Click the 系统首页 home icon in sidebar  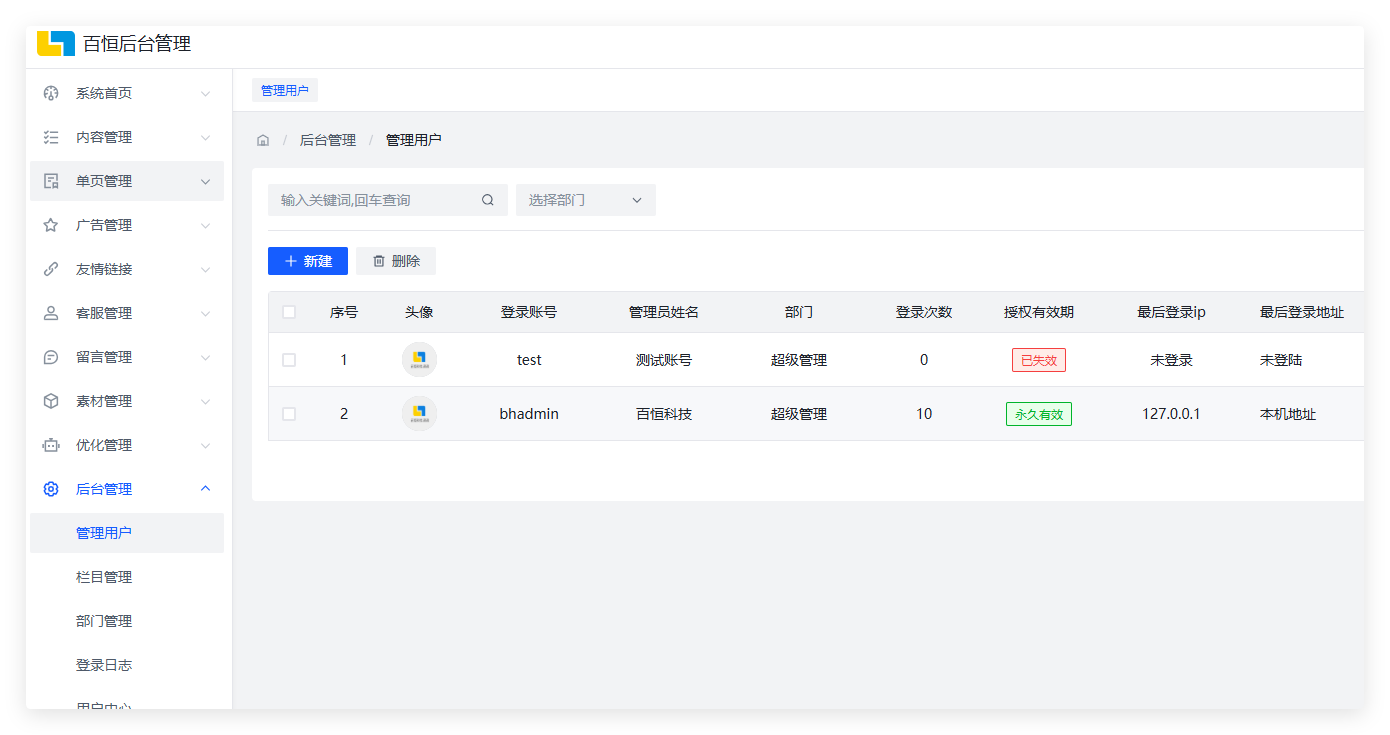(x=50, y=92)
